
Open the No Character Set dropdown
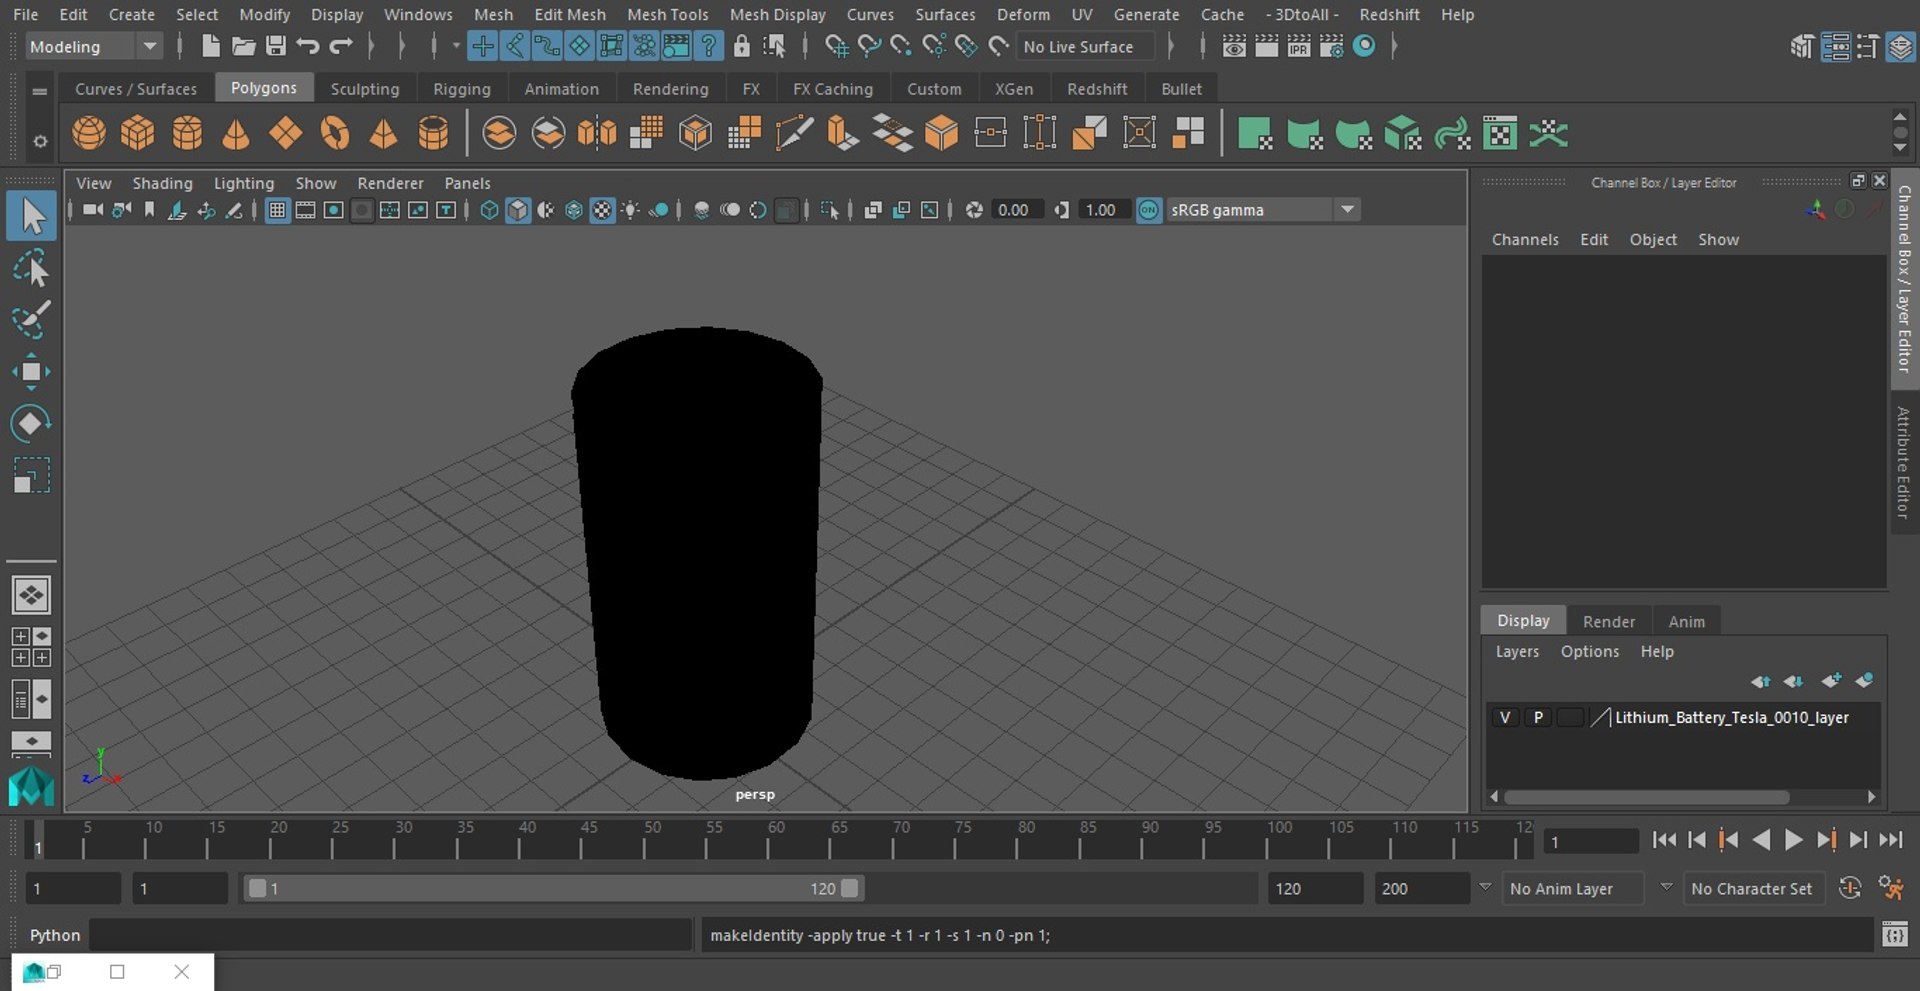point(1752,888)
